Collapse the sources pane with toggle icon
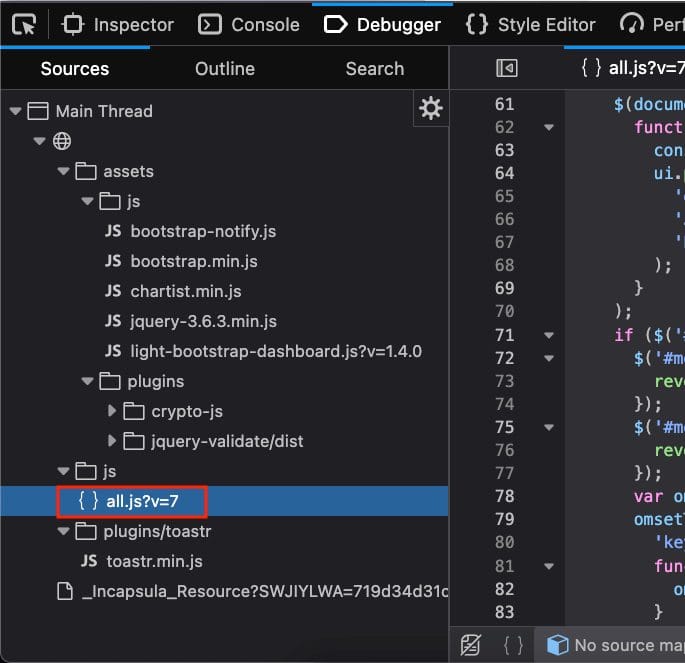This screenshot has height=663, width=685. coord(507,68)
